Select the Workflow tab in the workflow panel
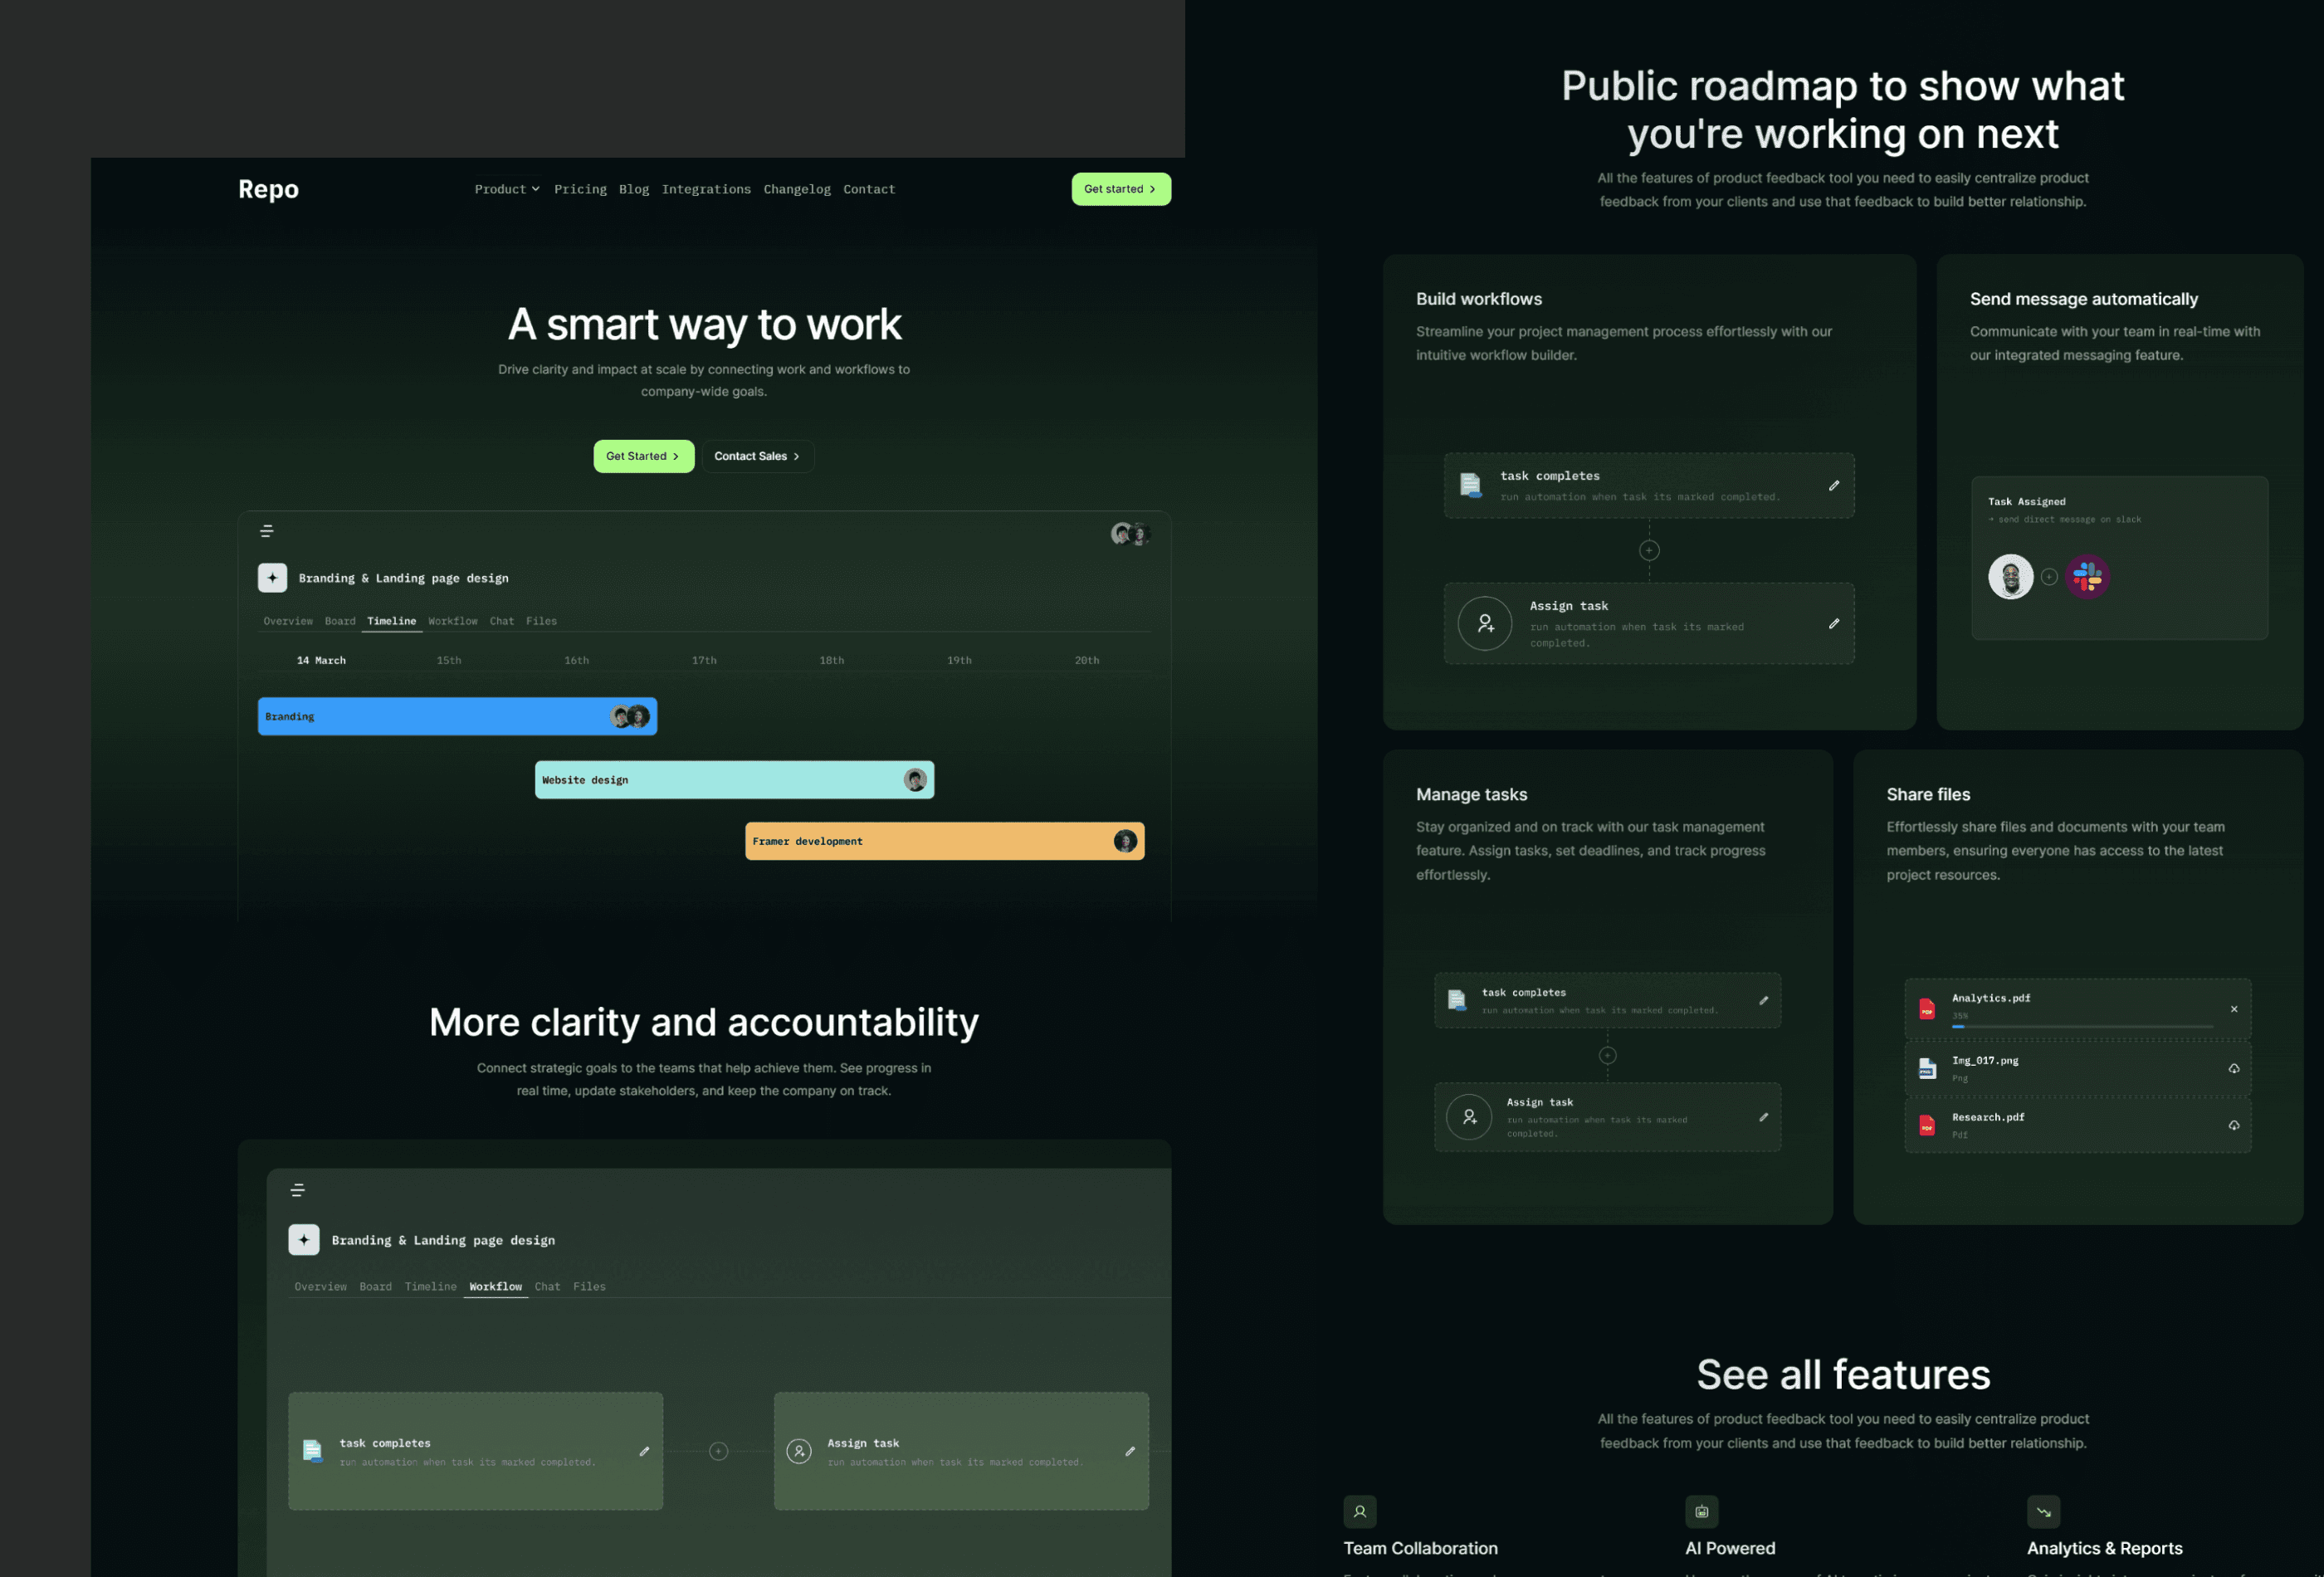This screenshot has width=2324, height=1577. pos(496,1287)
